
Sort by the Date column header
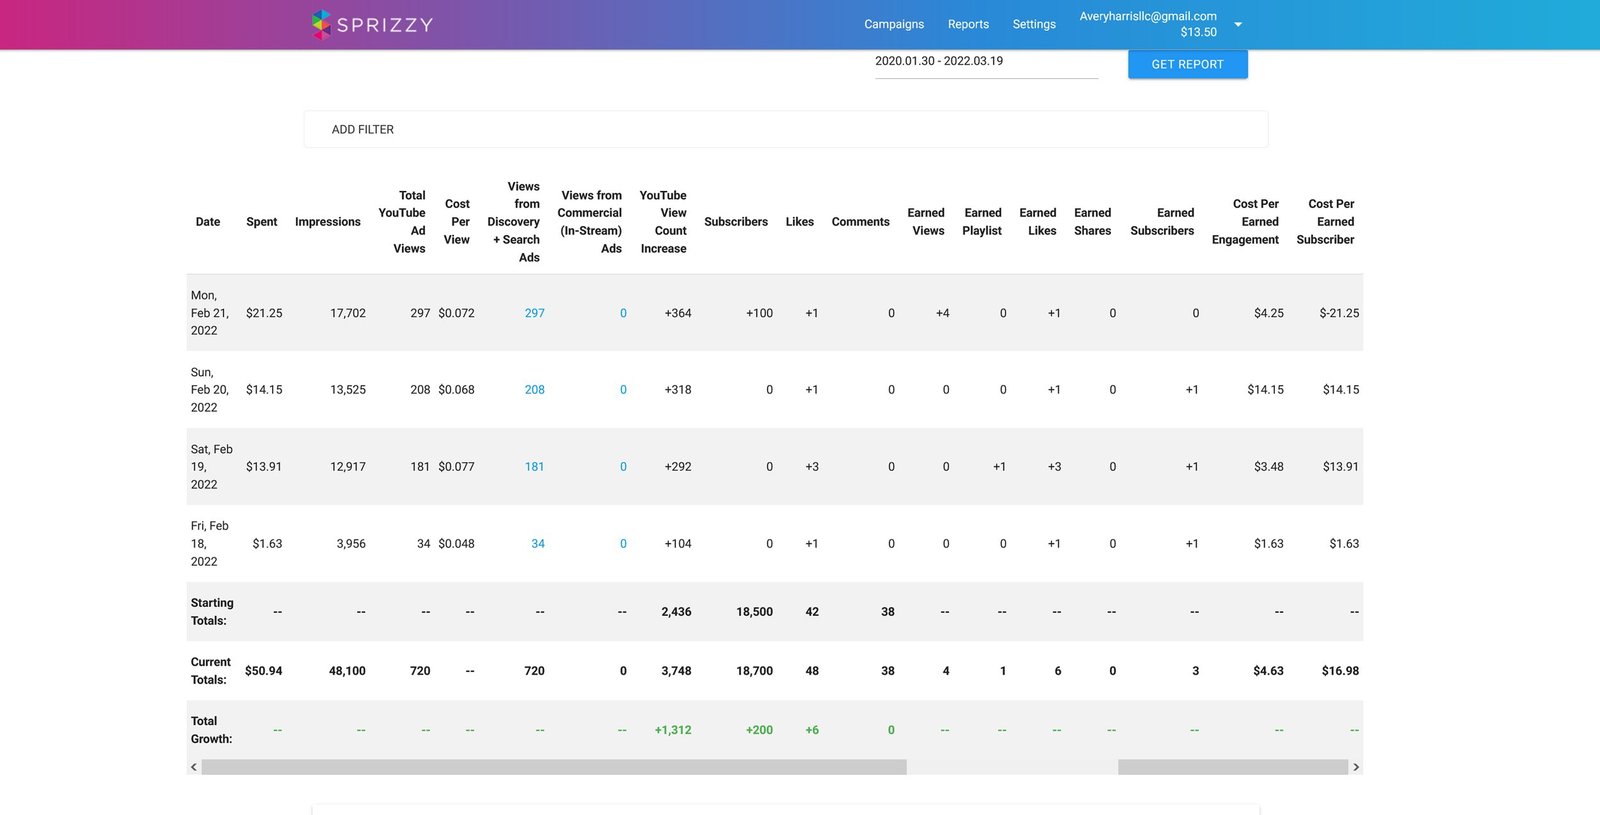(x=208, y=222)
